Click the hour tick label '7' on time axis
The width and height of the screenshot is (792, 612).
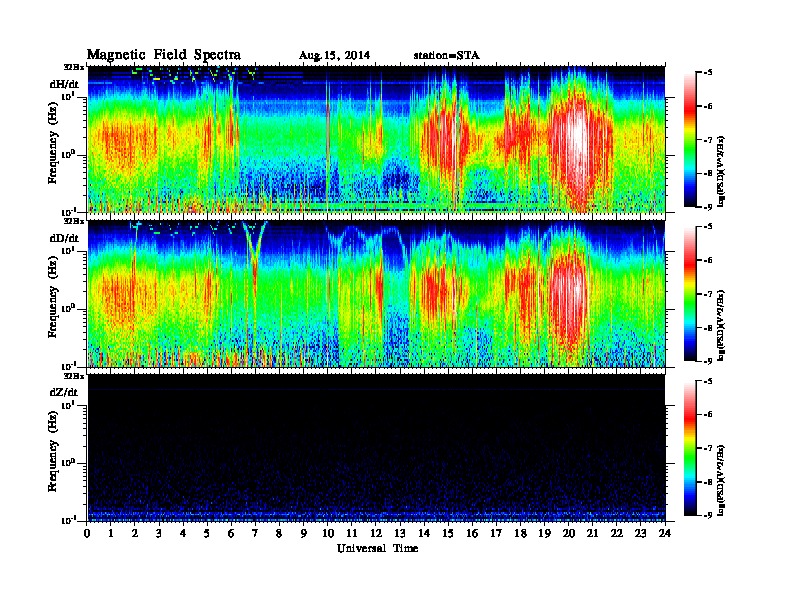(256, 534)
